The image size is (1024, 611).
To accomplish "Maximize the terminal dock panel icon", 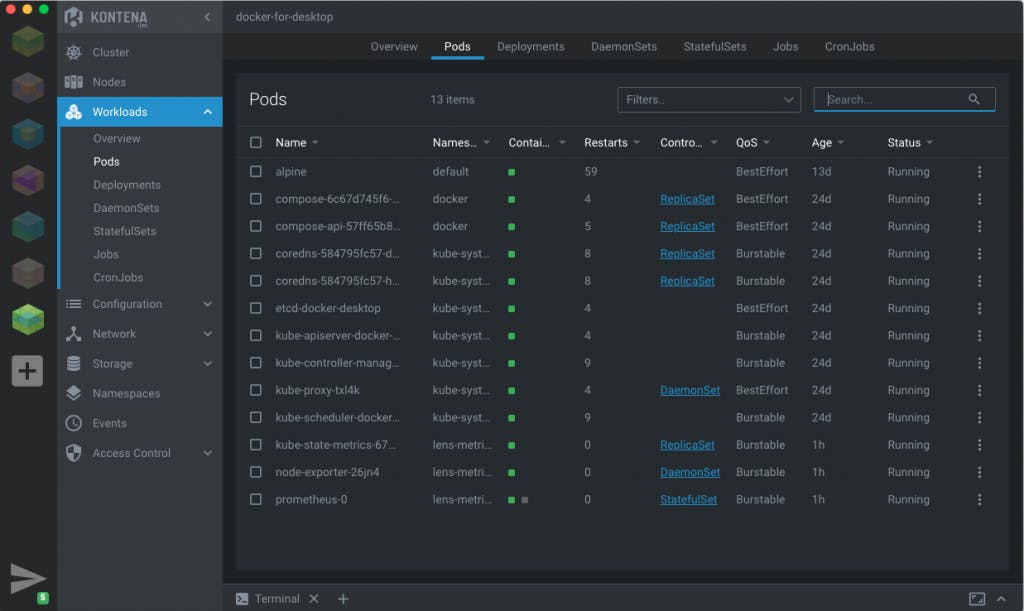I will point(977,598).
